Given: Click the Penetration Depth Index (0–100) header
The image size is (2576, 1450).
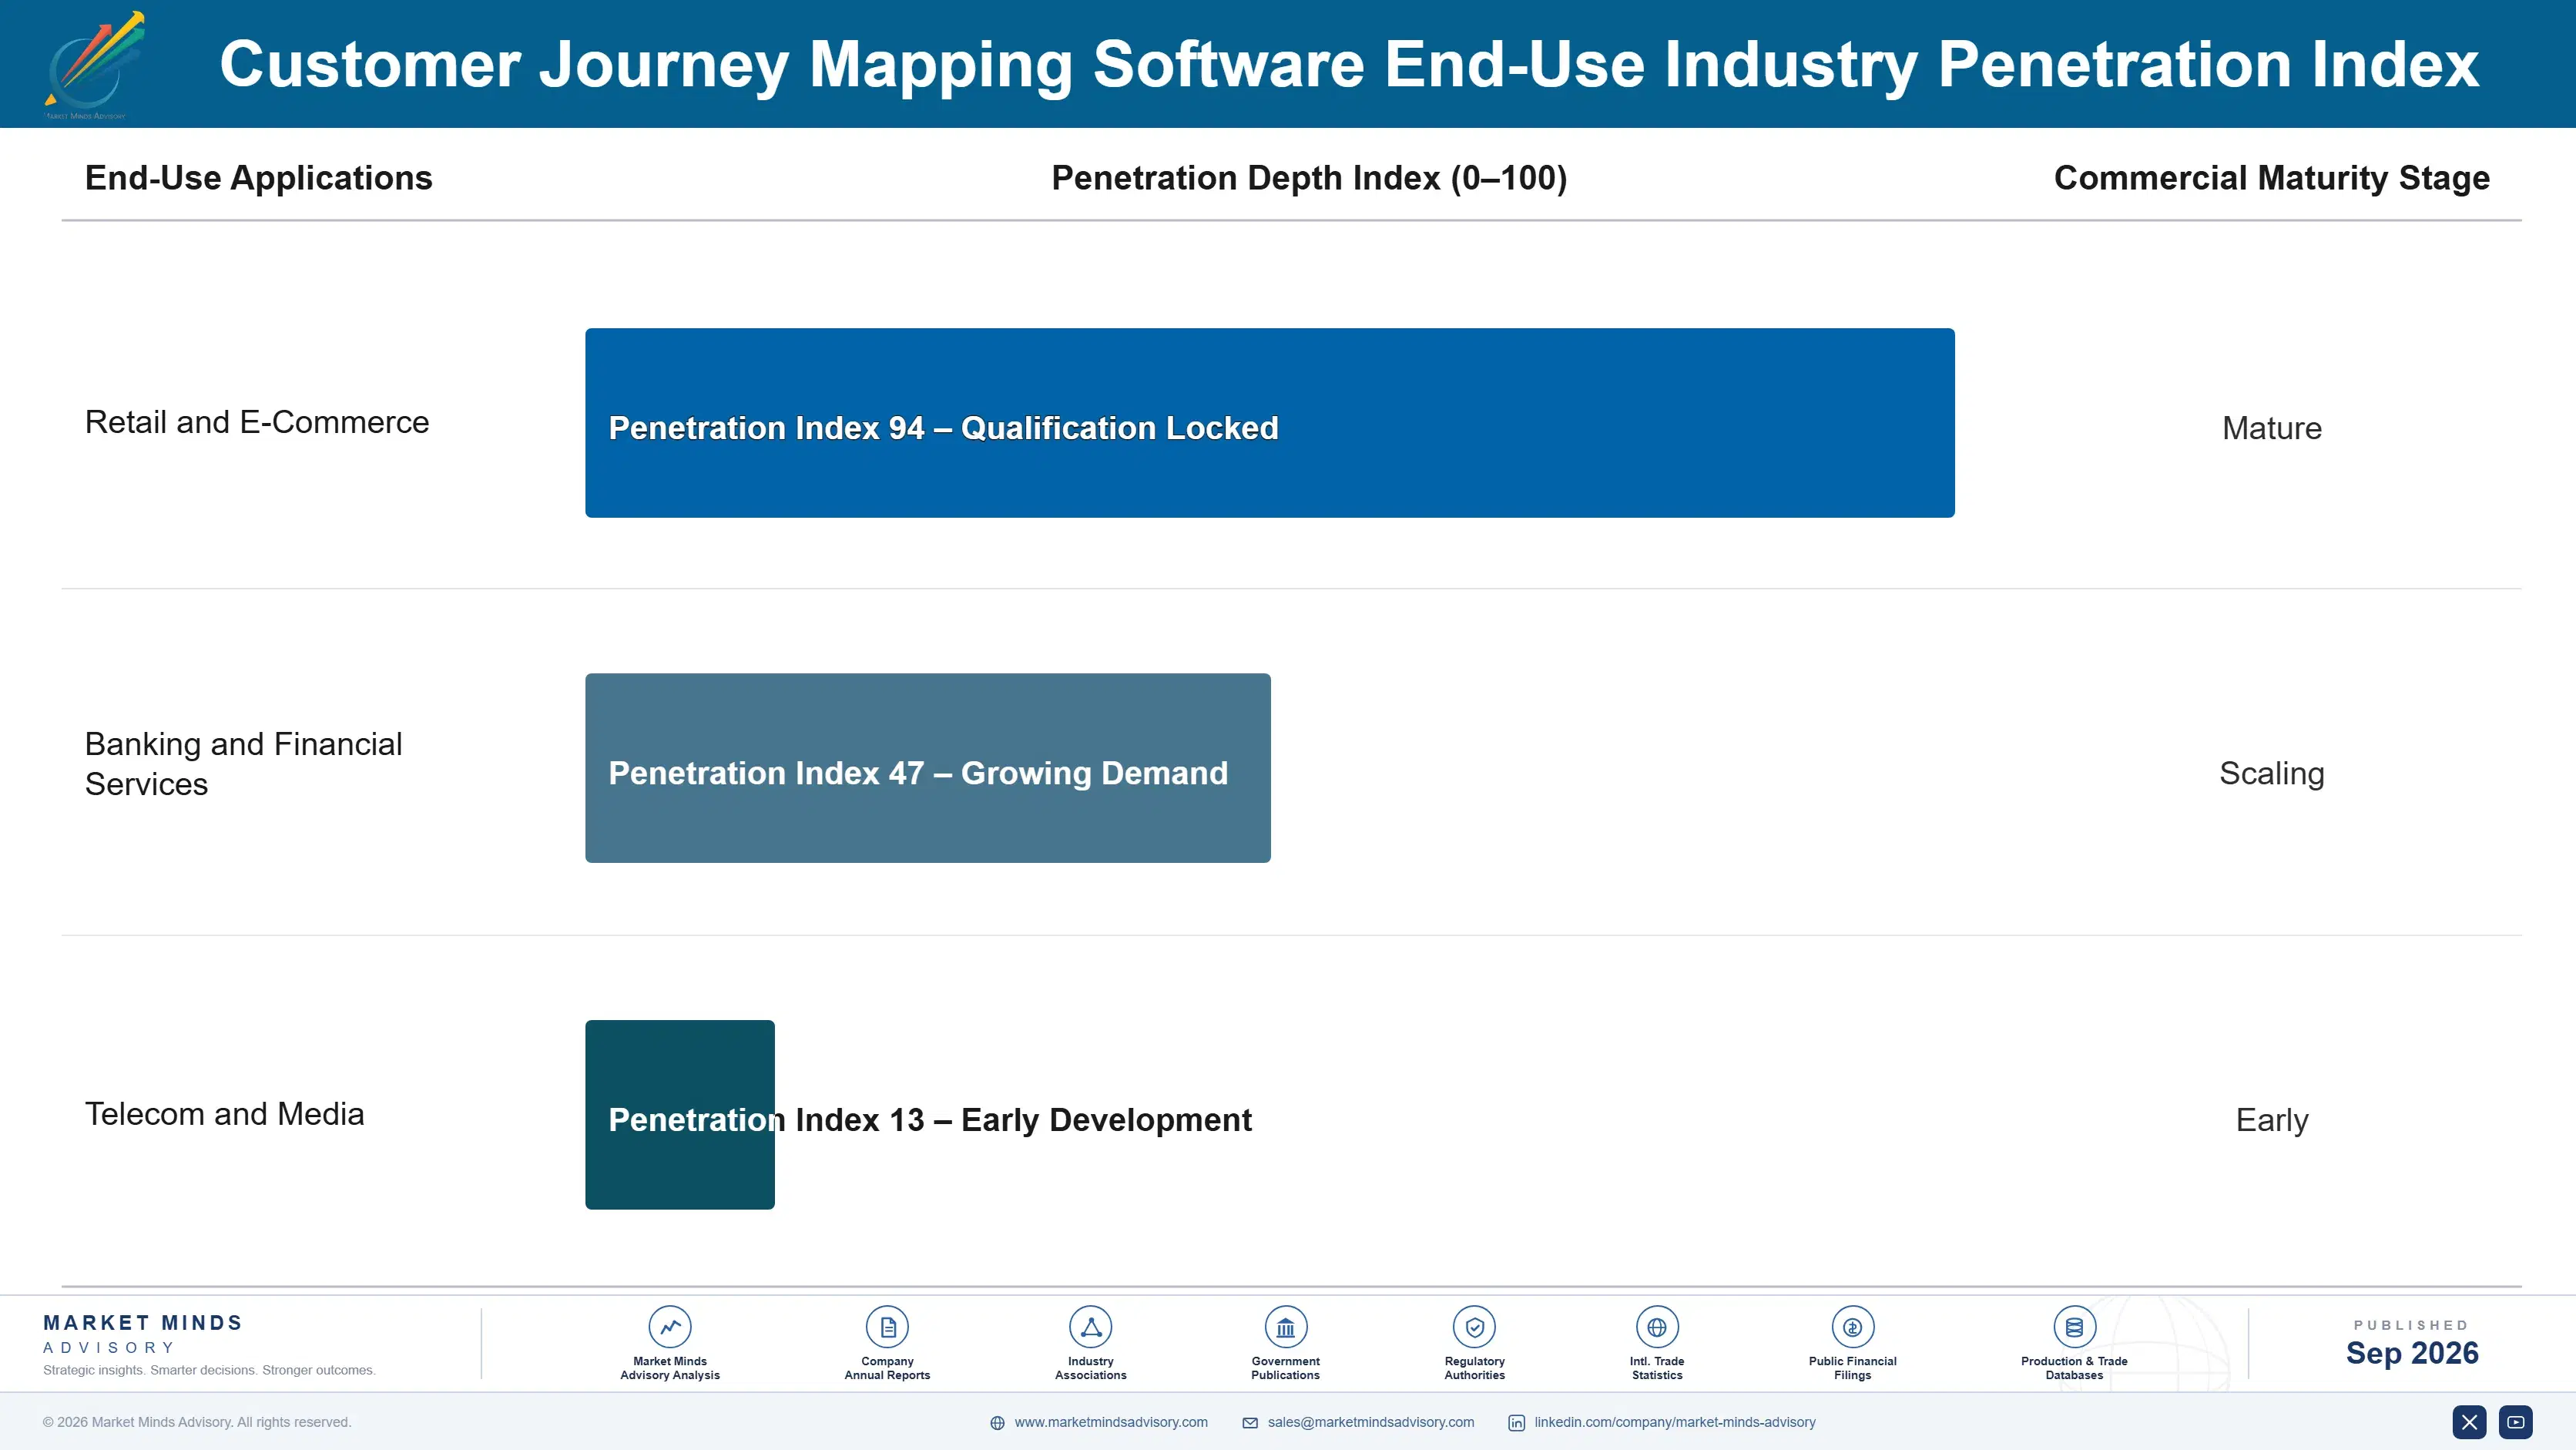Looking at the screenshot, I should [1309, 178].
